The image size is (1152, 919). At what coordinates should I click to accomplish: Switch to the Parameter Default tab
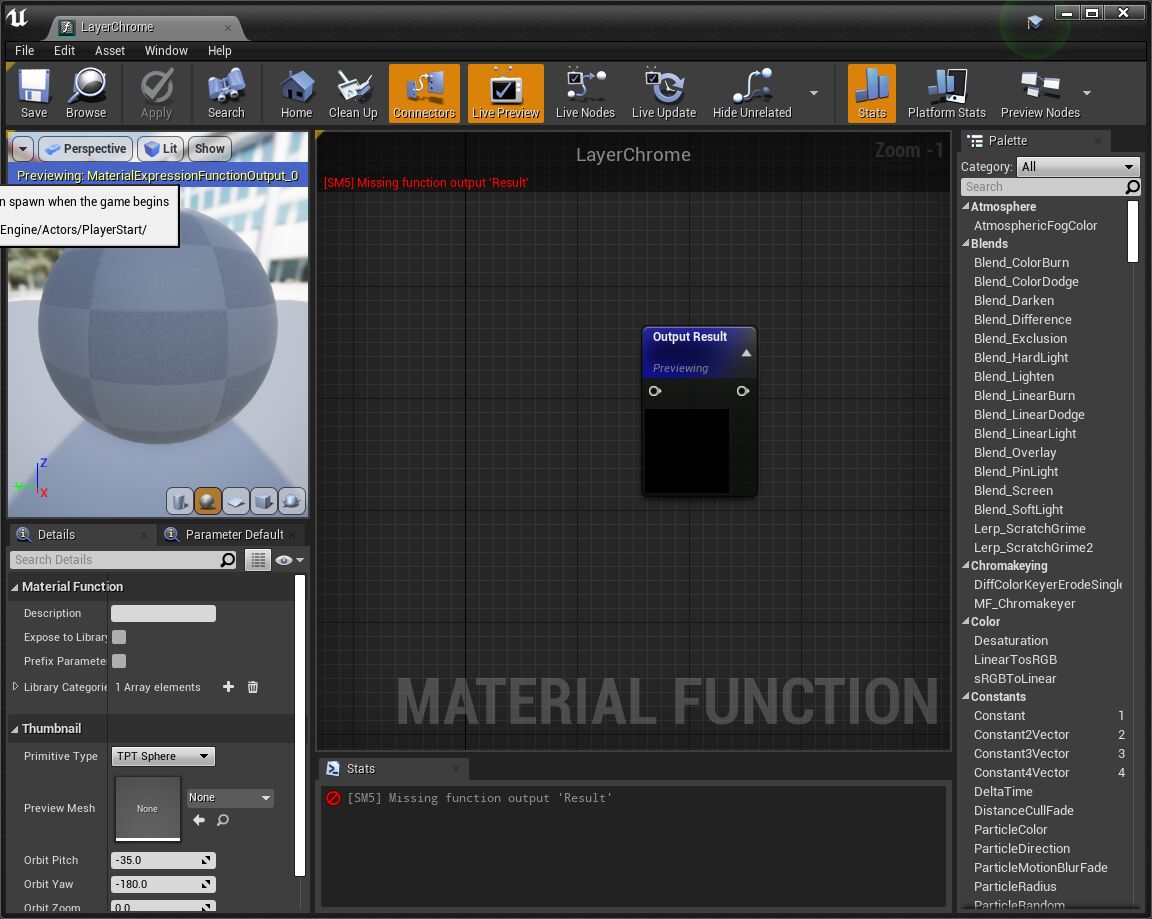[x=234, y=534]
